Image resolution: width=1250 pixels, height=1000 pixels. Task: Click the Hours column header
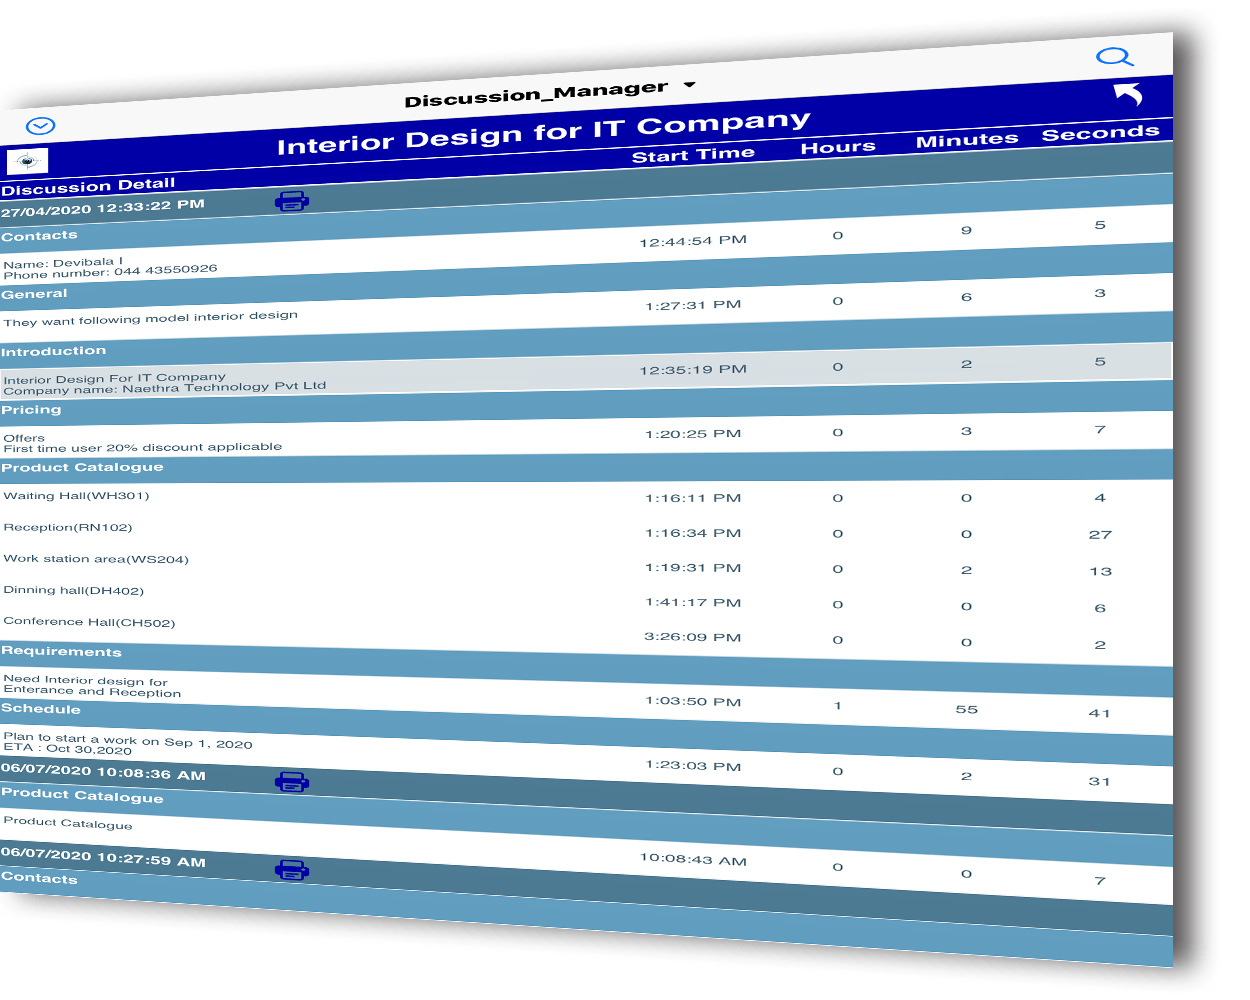click(x=838, y=147)
